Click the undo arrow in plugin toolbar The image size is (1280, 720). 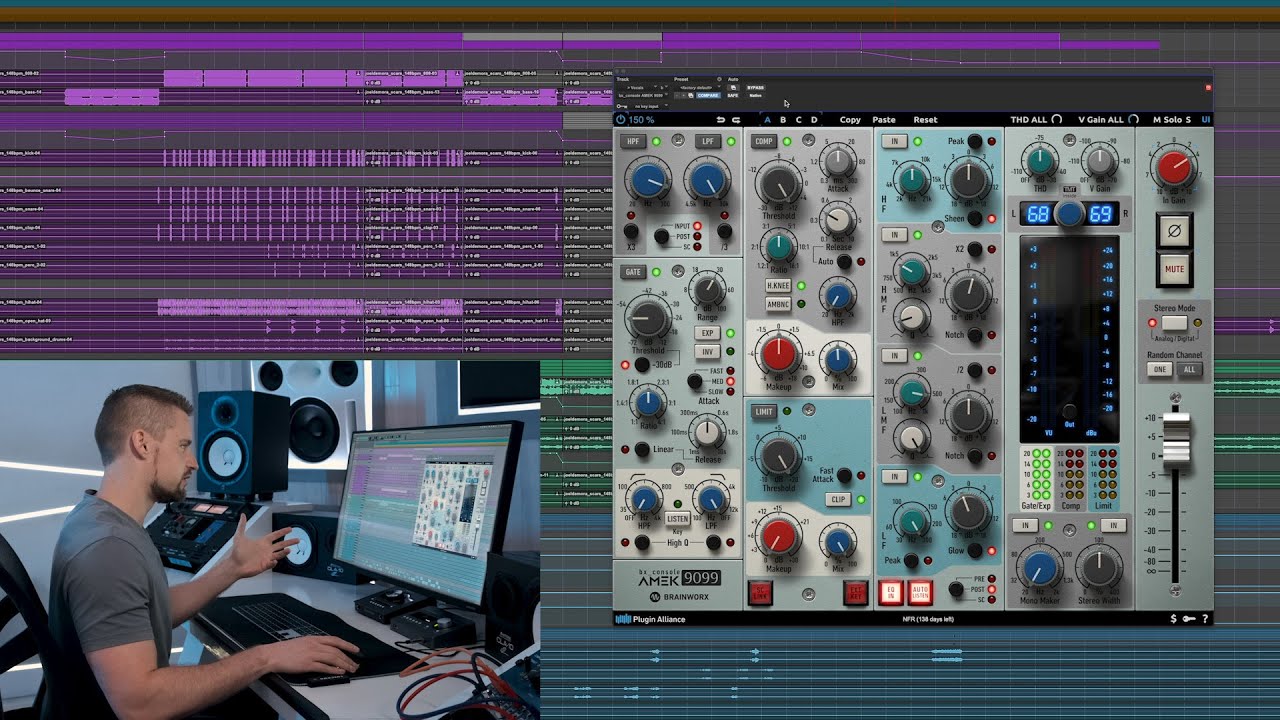point(720,120)
